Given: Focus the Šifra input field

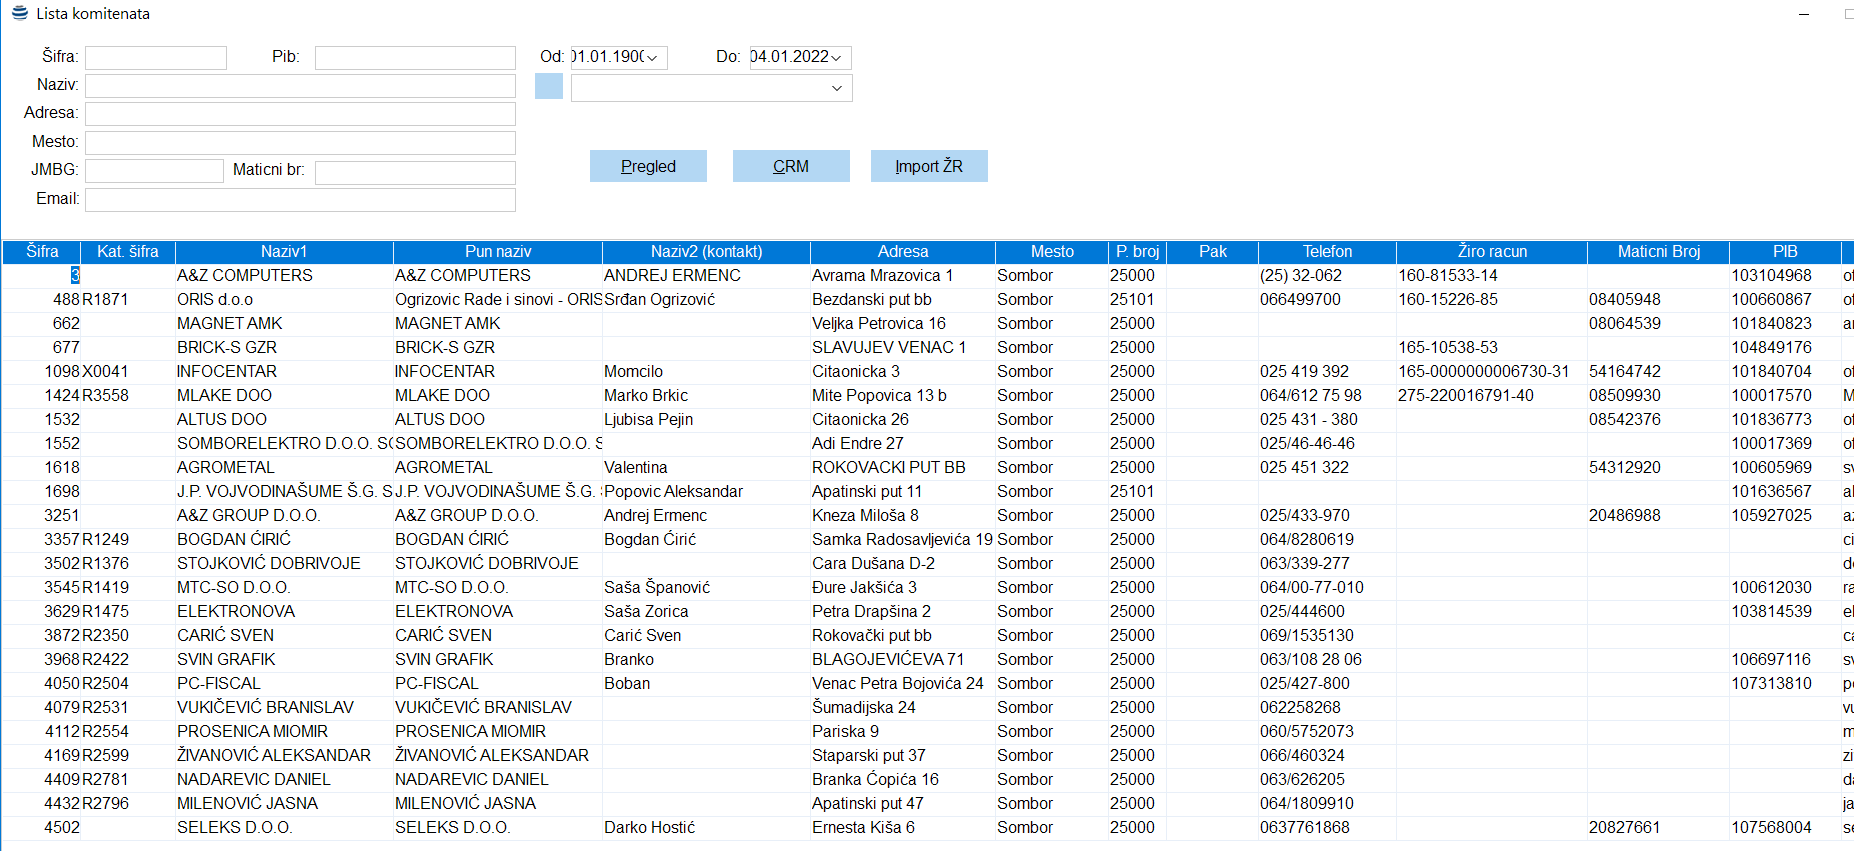Looking at the screenshot, I should [156, 58].
